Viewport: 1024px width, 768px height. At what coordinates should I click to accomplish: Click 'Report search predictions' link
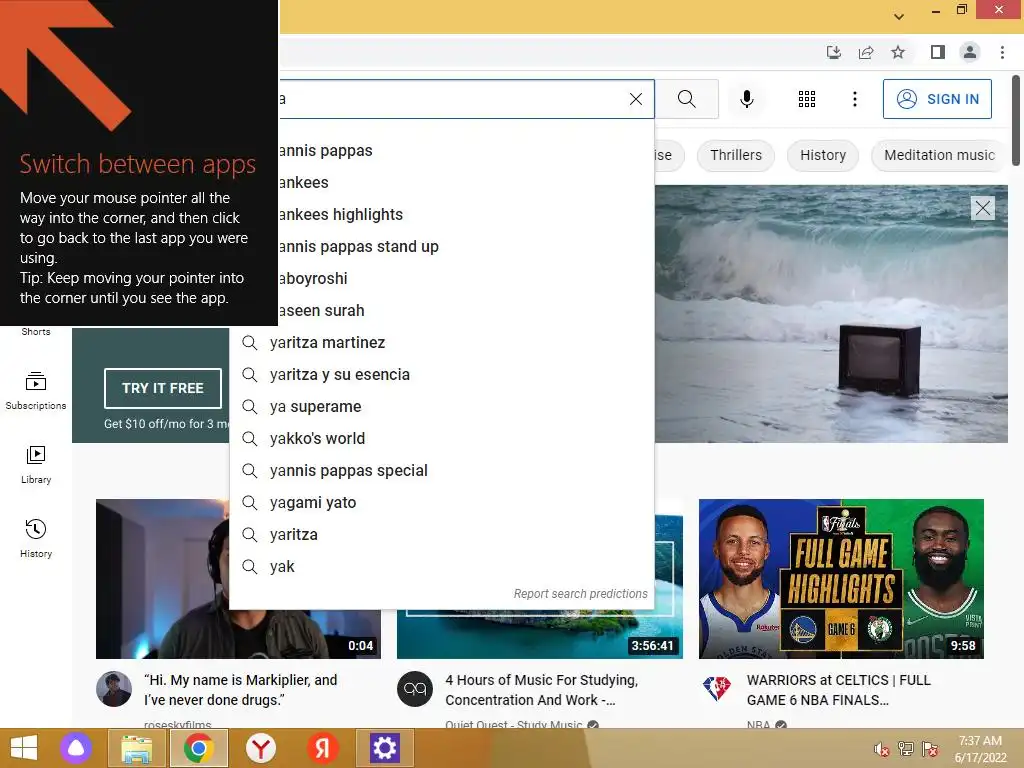tap(580, 594)
